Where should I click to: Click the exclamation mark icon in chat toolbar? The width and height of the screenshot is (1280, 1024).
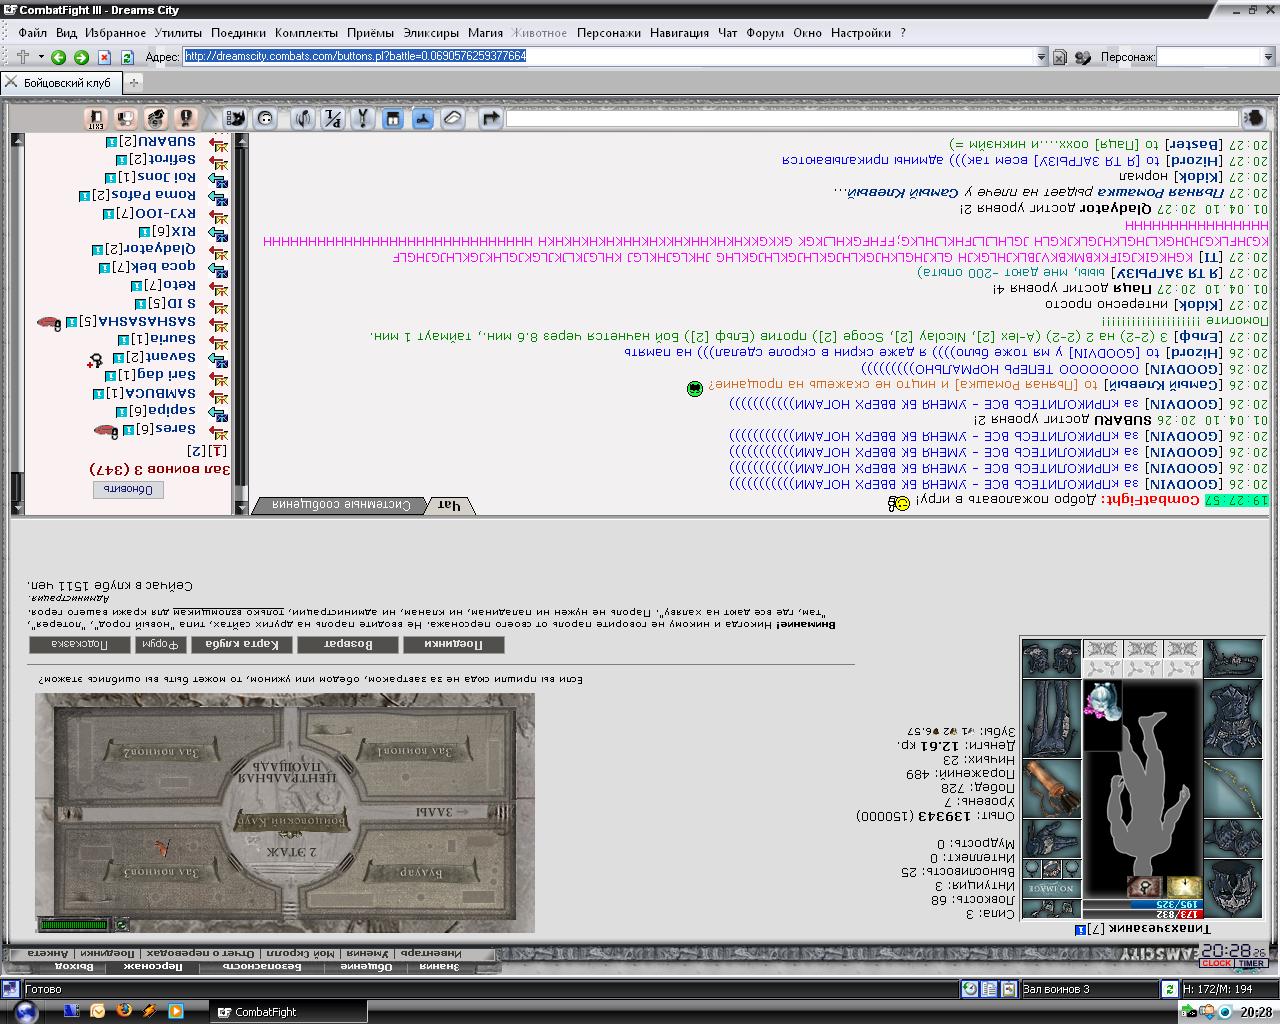(185, 119)
